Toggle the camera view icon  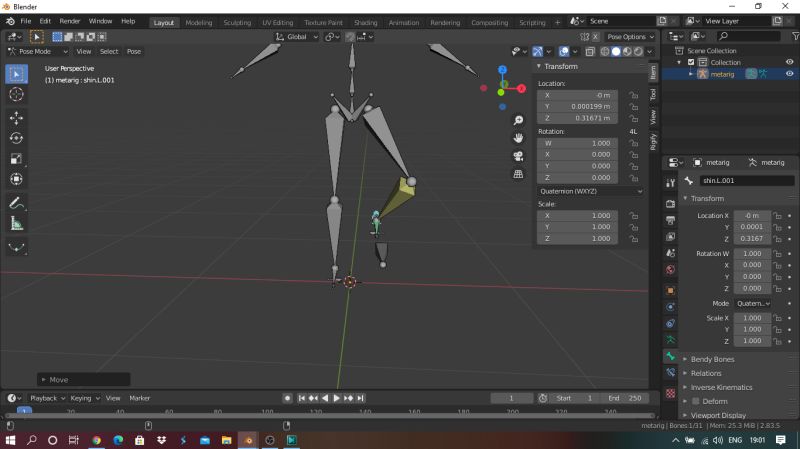tap(518, 156)
